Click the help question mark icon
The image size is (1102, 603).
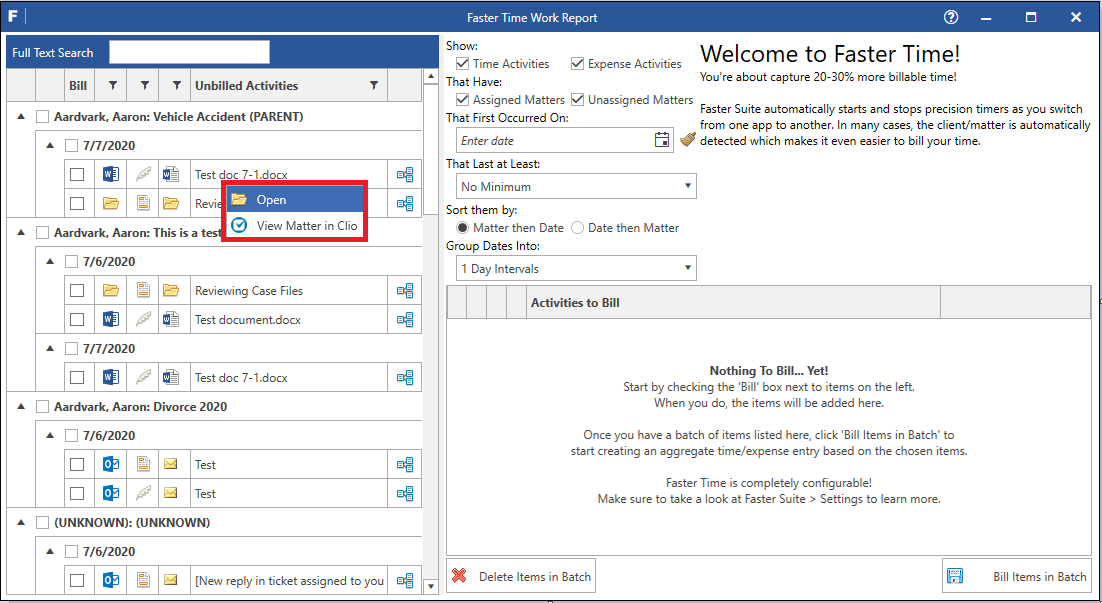[x=951, y=17]
